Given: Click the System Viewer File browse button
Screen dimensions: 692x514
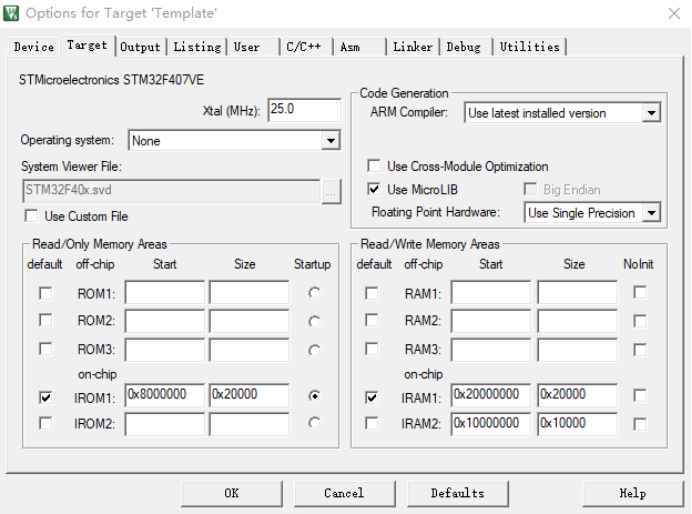Looking at the screenshot, I should 331,192.
